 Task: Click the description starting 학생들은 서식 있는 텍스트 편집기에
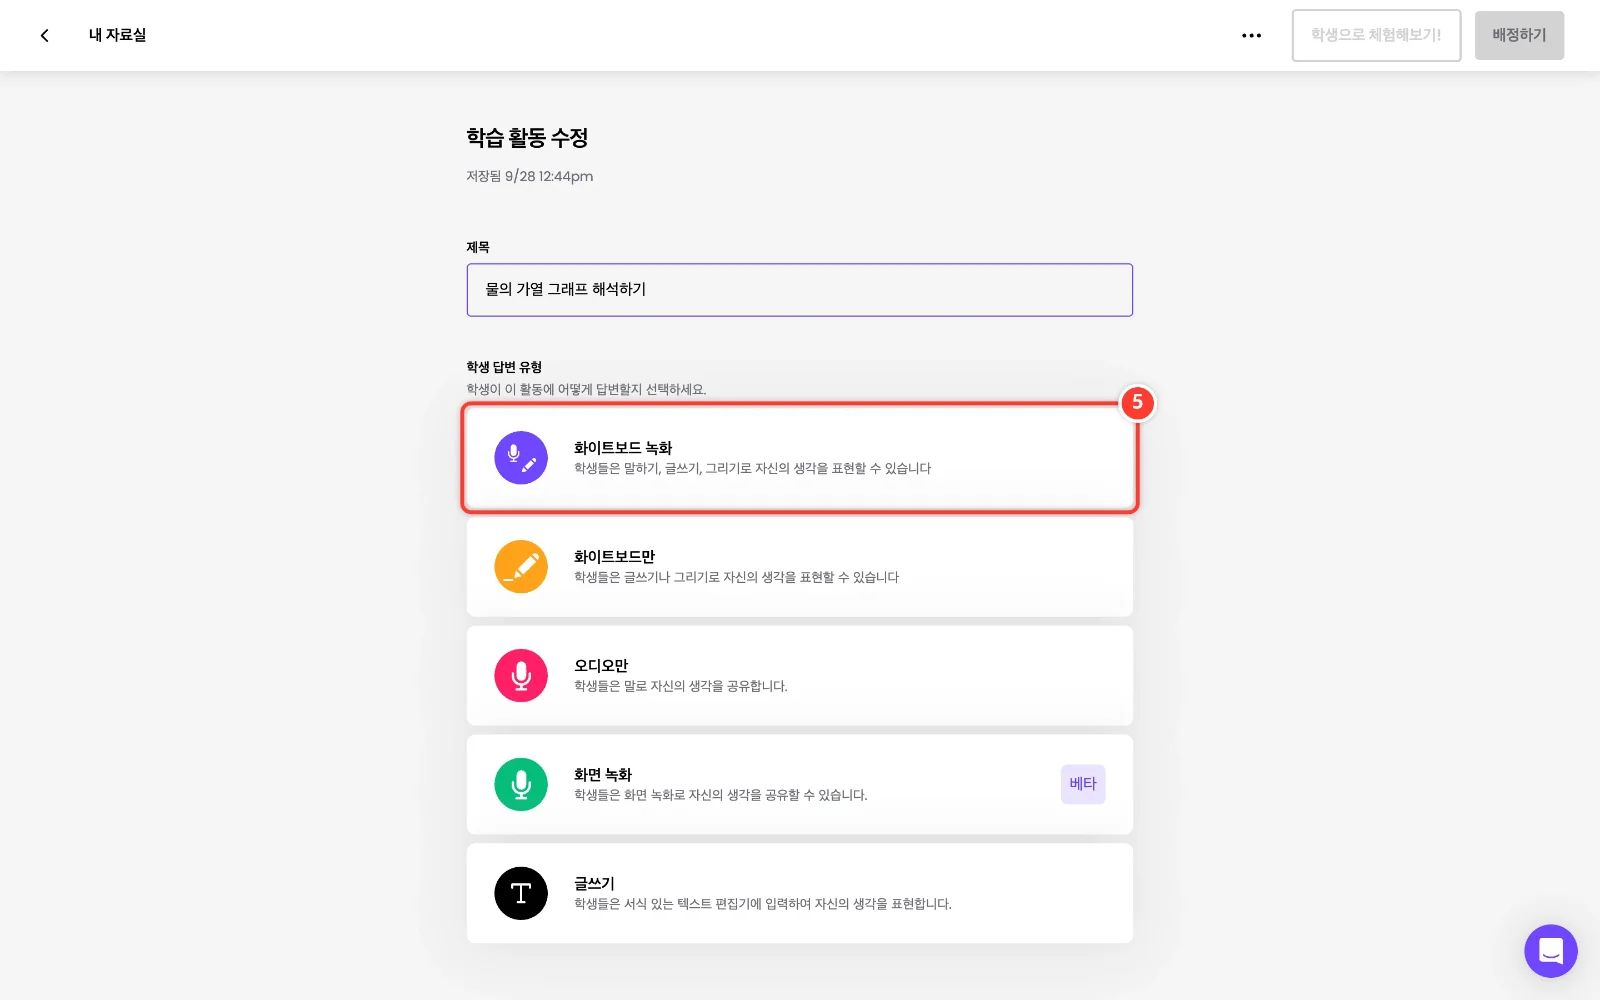click(763, 904)
